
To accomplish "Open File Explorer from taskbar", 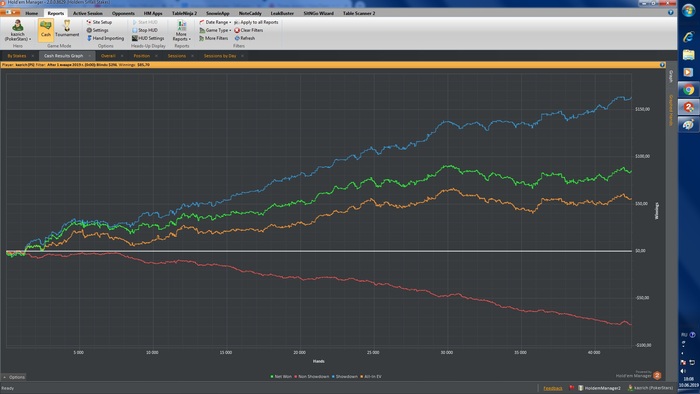I will (688, 55).
